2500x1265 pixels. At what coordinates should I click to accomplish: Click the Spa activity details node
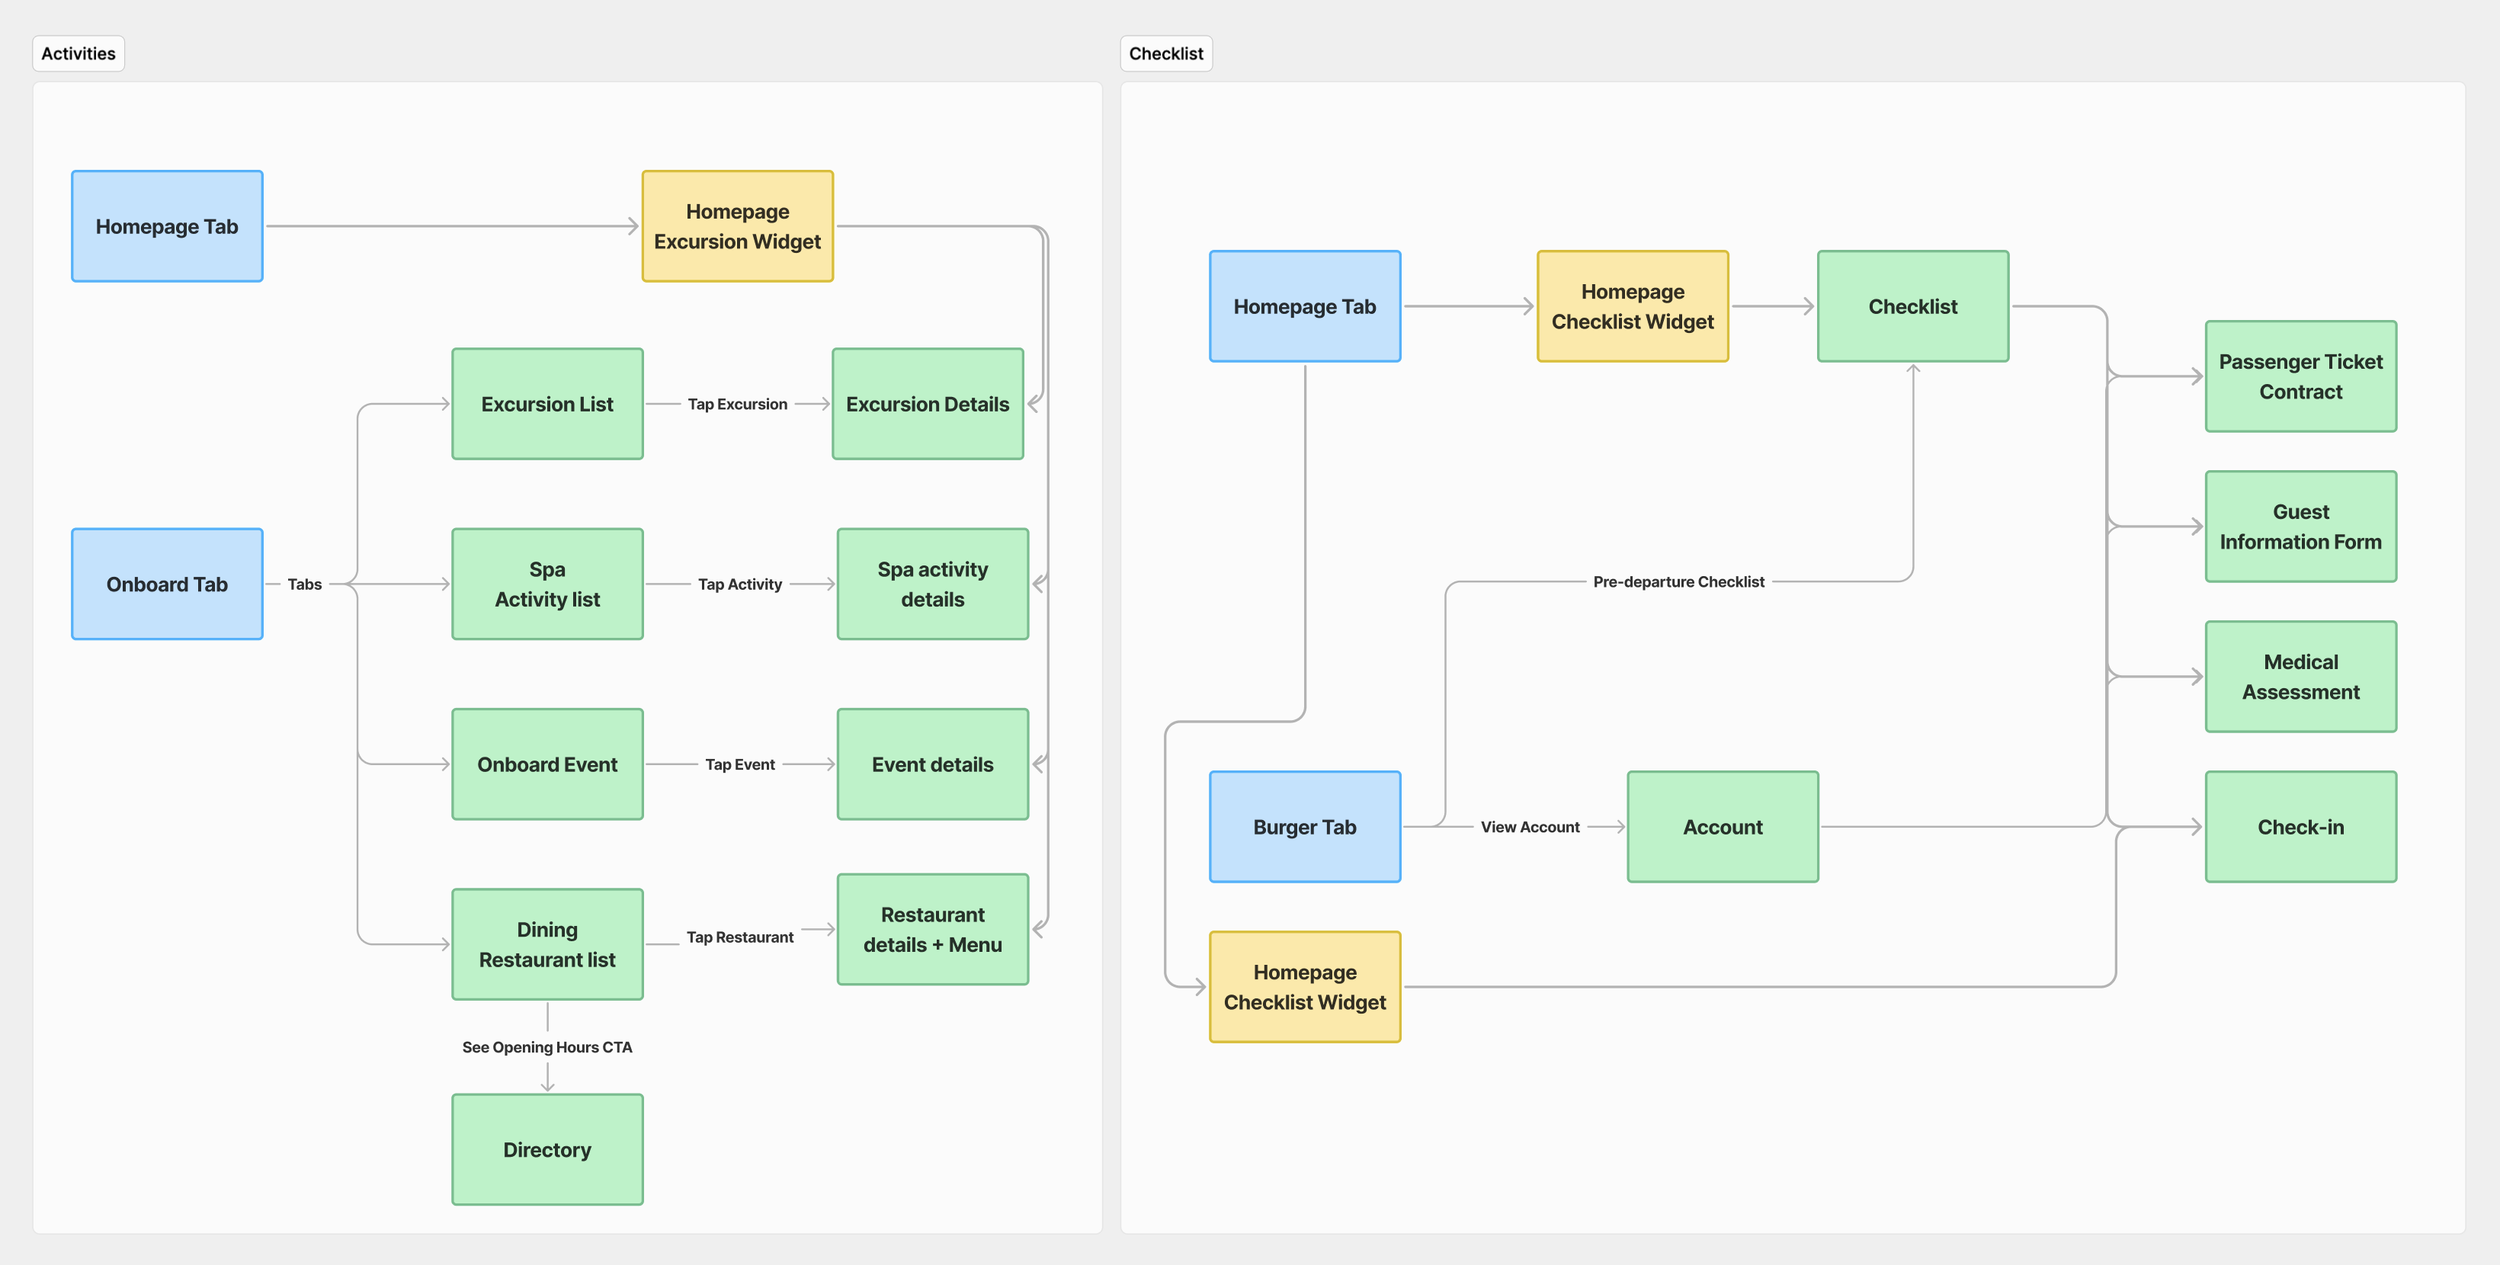[x=933, y=584]
